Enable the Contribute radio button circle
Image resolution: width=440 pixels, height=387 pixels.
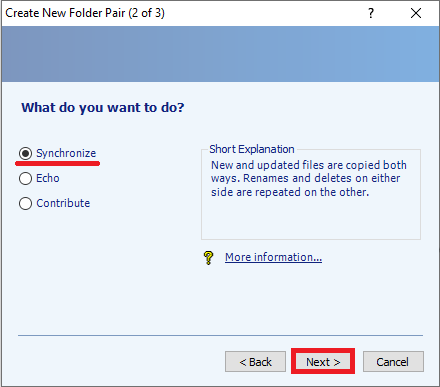pyautogui.click(x=26, y=203)
